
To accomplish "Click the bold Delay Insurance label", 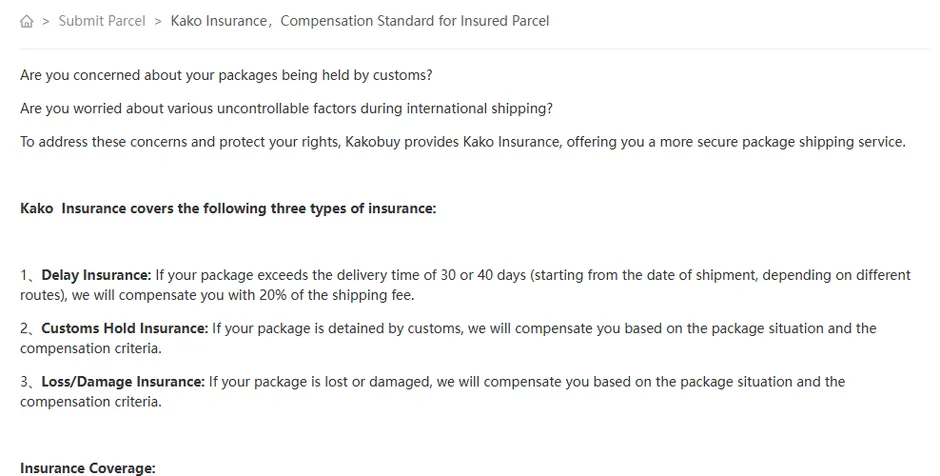I will pos(96,275).
